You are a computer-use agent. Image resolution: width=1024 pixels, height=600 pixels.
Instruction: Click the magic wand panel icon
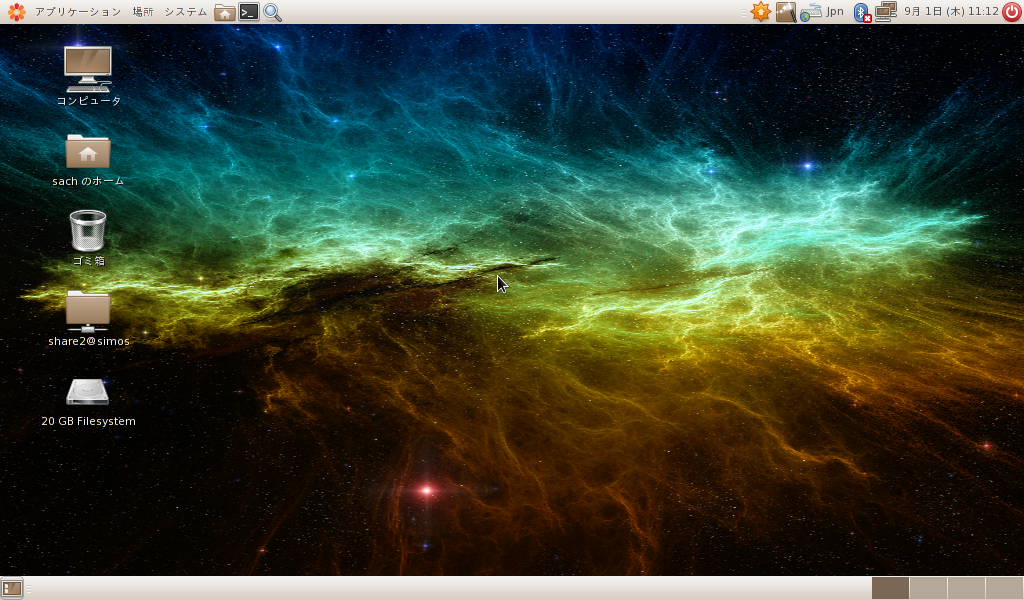click(x=786, y=12)
